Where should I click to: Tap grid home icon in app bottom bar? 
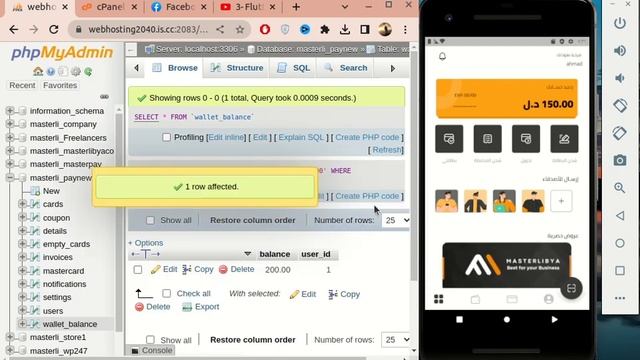pos(439,299)
